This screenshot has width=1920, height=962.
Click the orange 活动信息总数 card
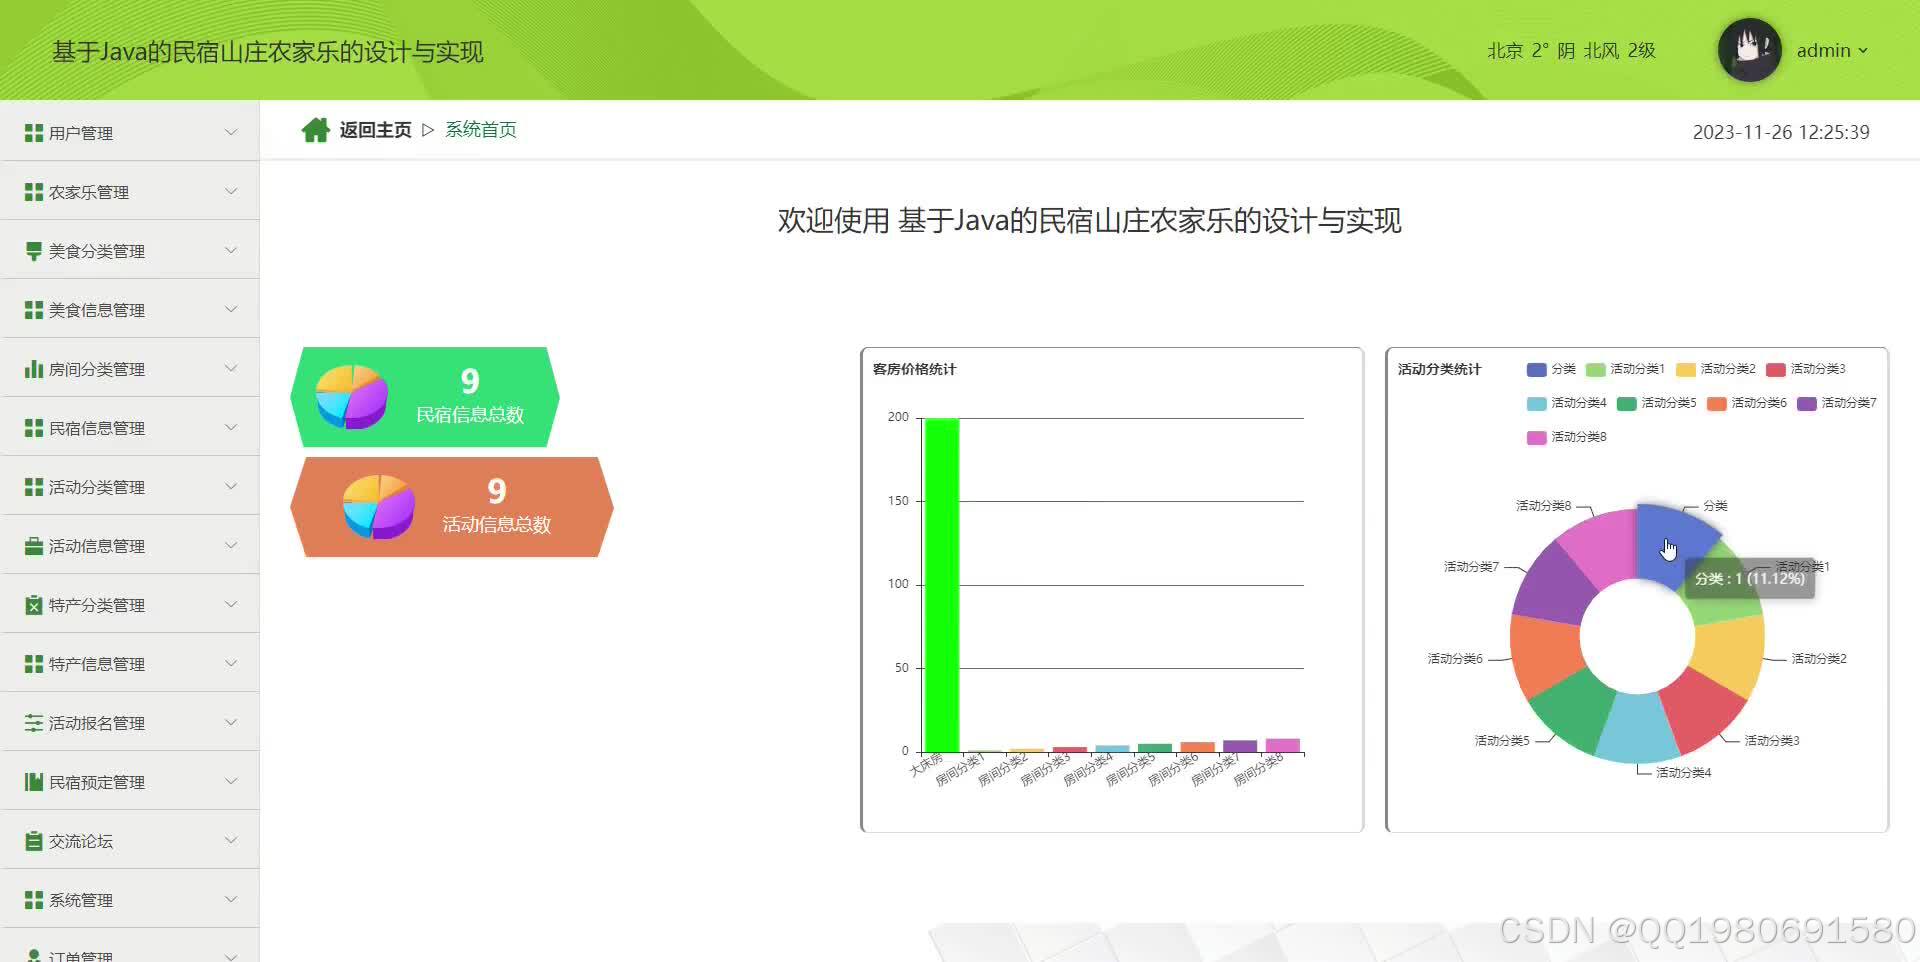tap(451, 507)
